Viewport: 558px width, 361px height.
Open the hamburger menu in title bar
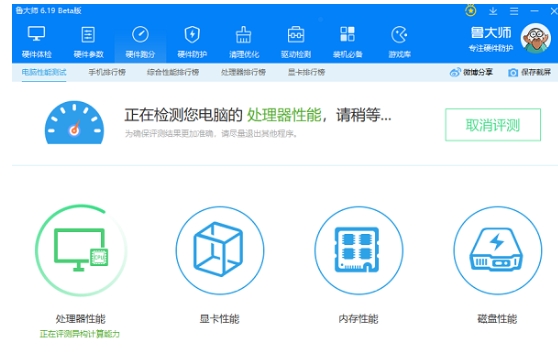click(x=514, y=11)
